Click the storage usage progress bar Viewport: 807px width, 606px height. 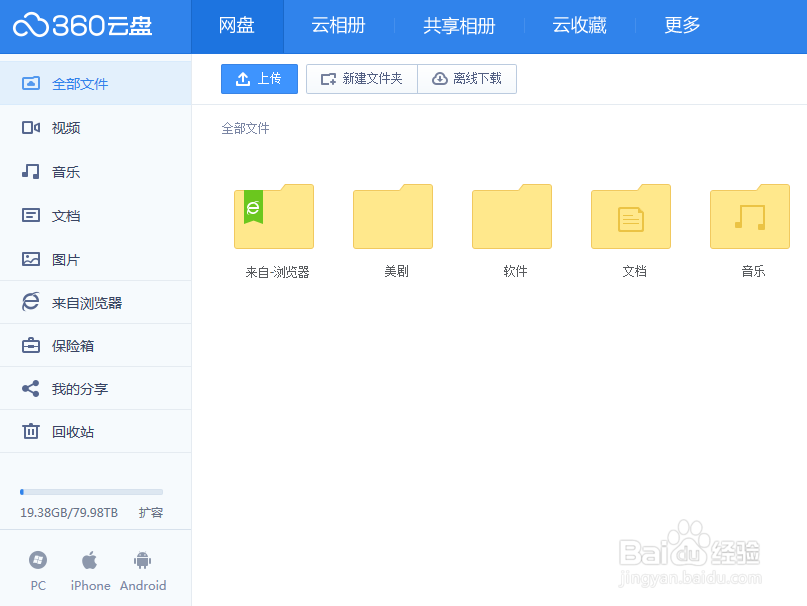(x=92, y=492)
